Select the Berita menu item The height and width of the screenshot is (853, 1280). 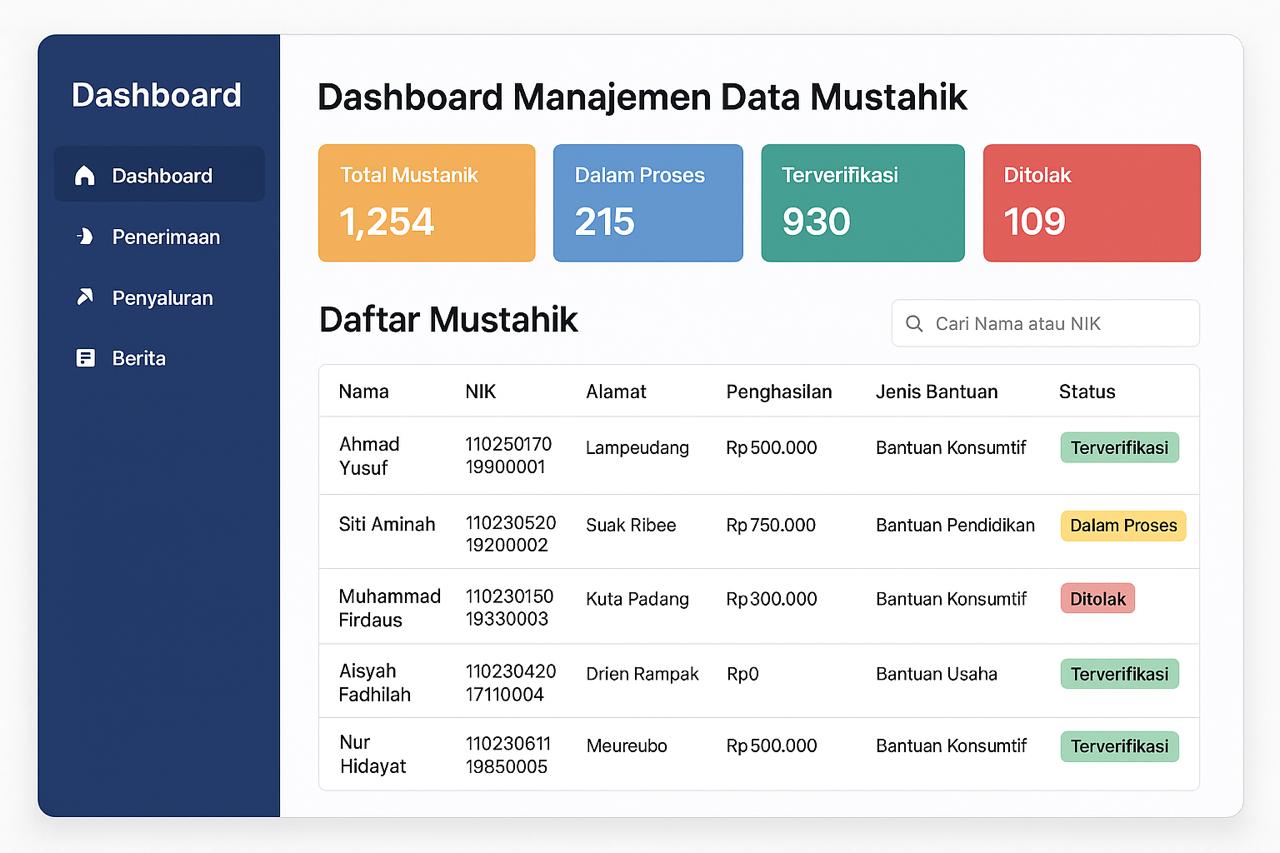pos(139,358)
